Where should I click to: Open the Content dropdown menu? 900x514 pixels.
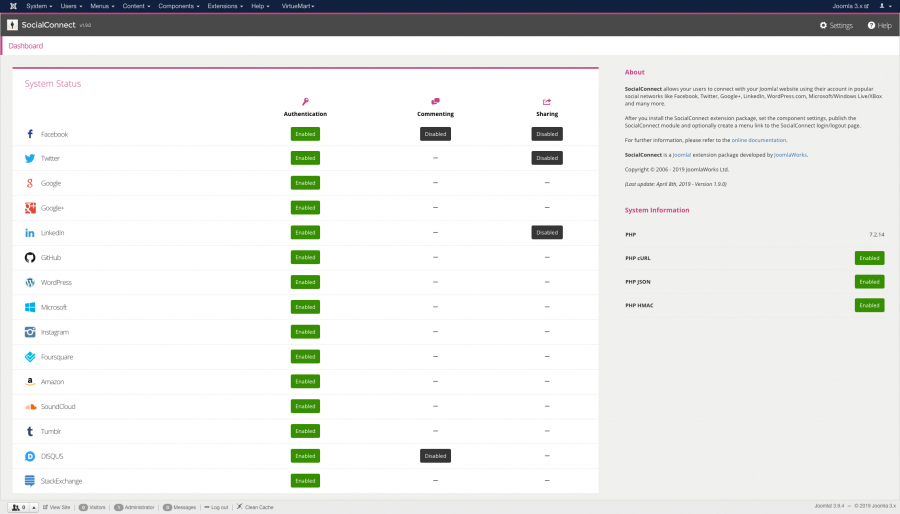click(136, 6)
